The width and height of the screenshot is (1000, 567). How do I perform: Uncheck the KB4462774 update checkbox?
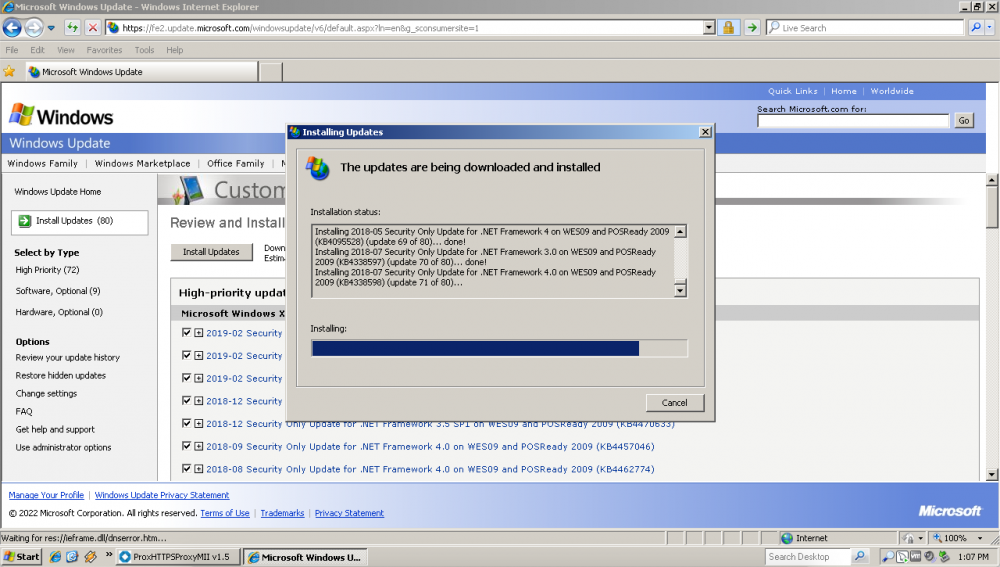click(186, 468)
